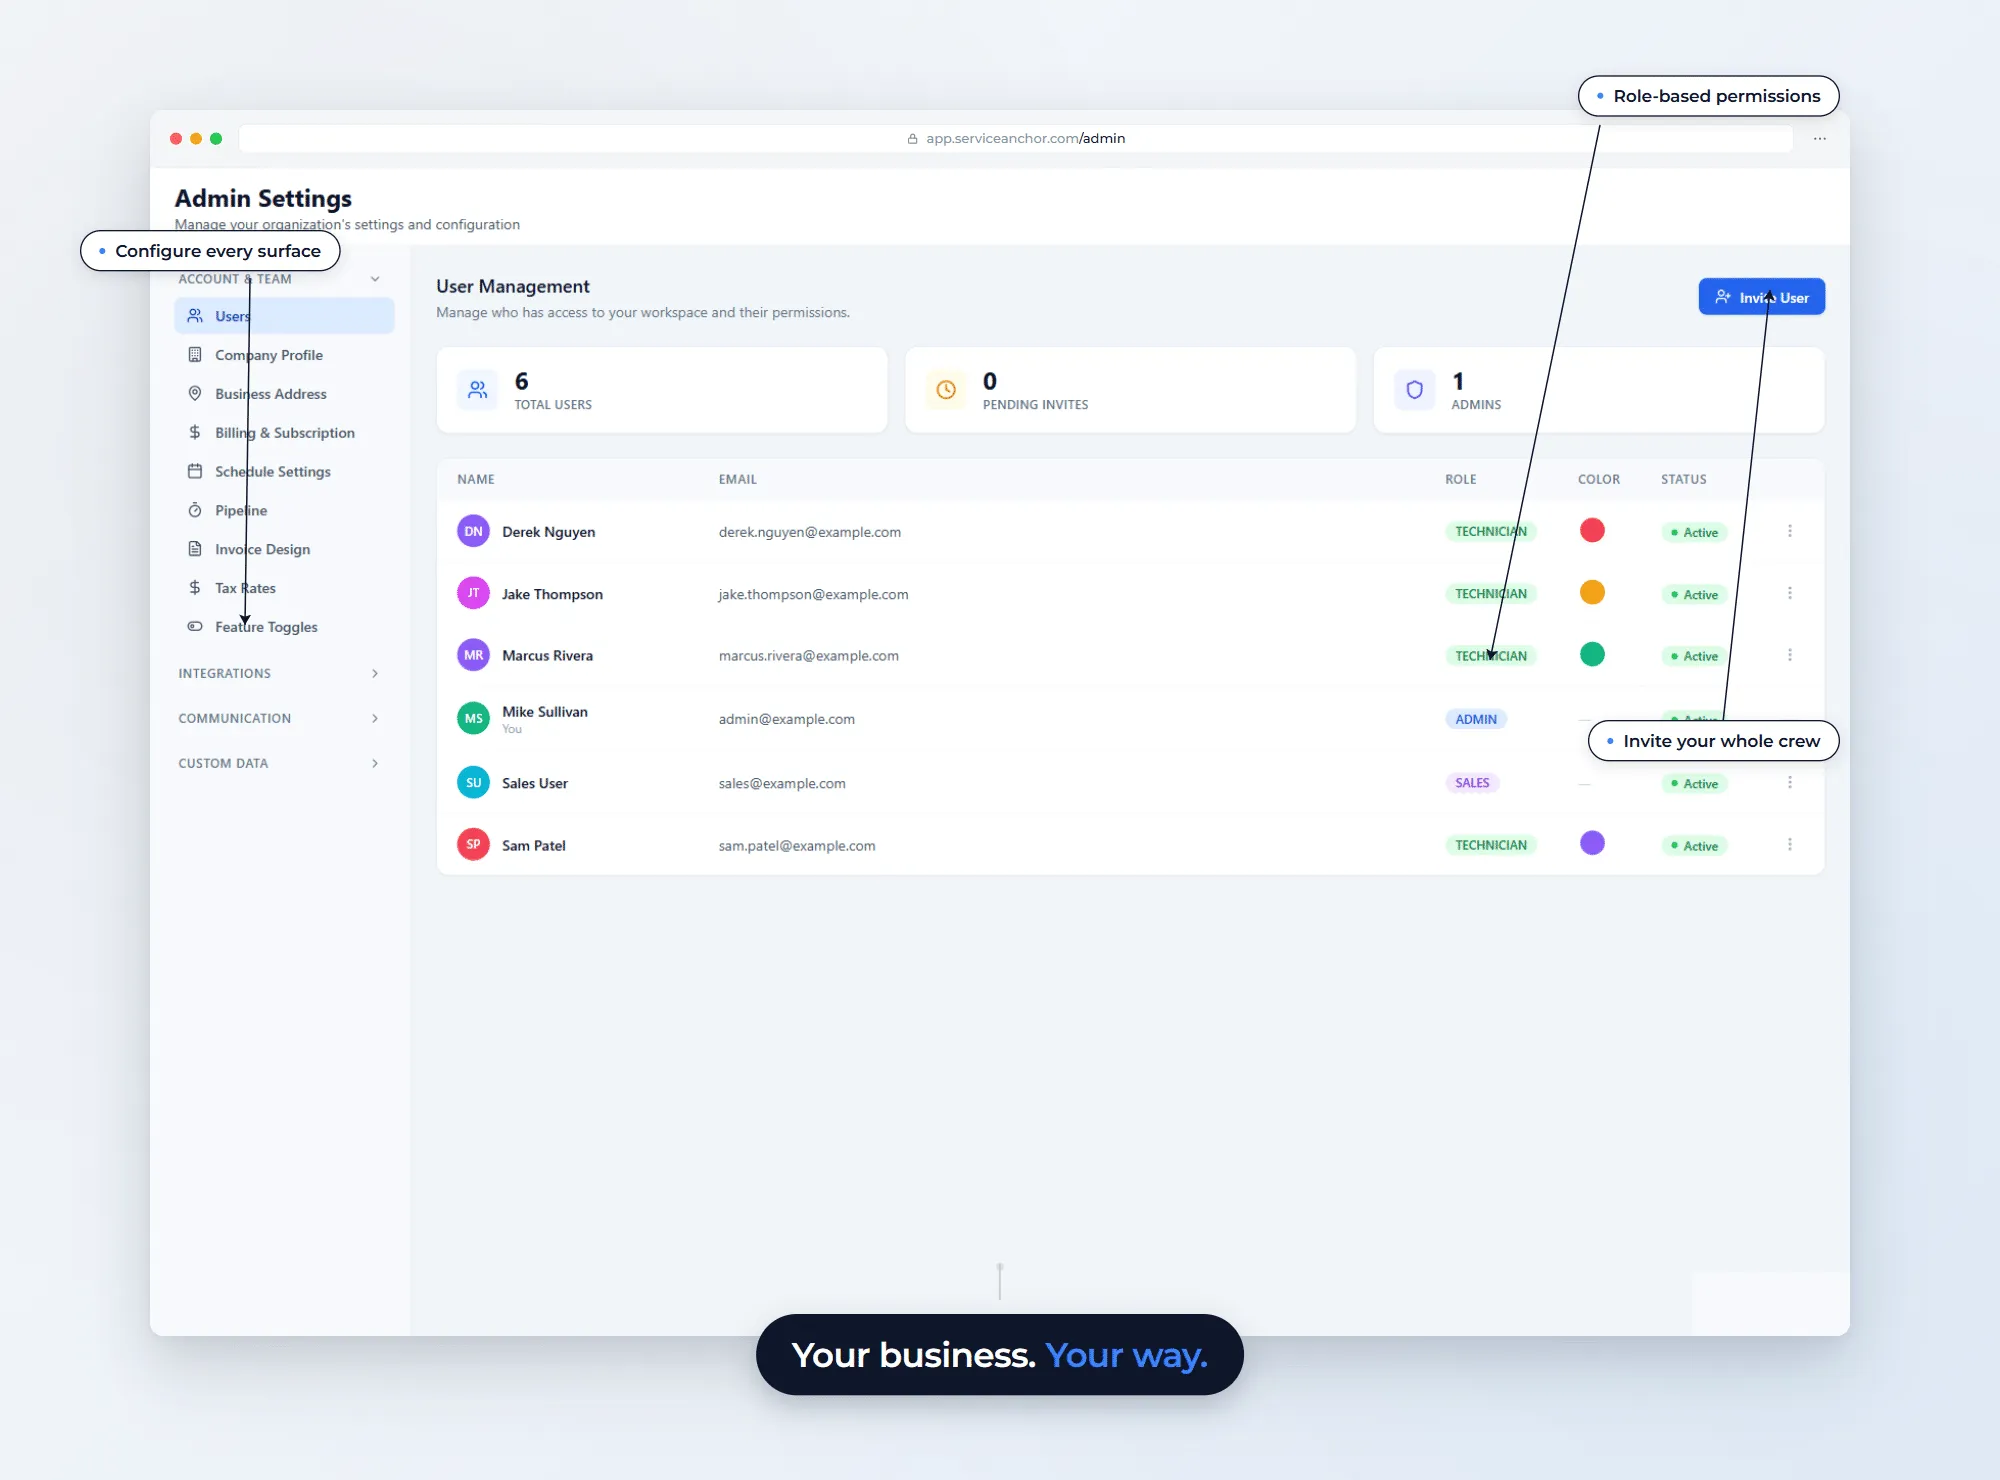
Task: Click the name Marcus Rivera
Action: point(548,656)
